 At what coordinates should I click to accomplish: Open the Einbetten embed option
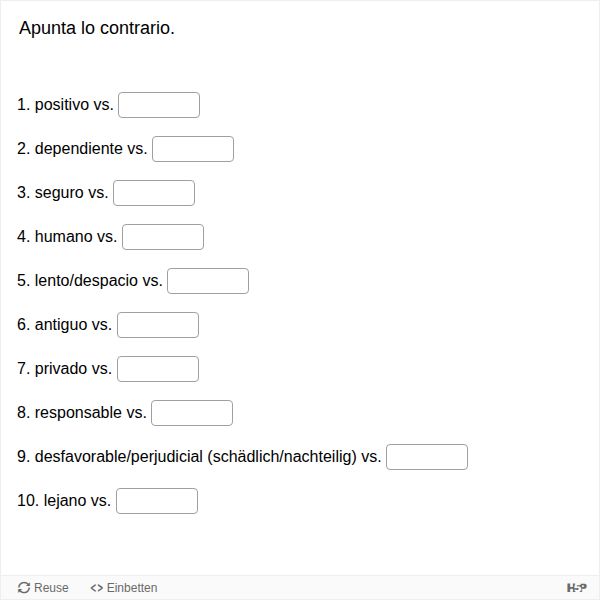(124, 588)
